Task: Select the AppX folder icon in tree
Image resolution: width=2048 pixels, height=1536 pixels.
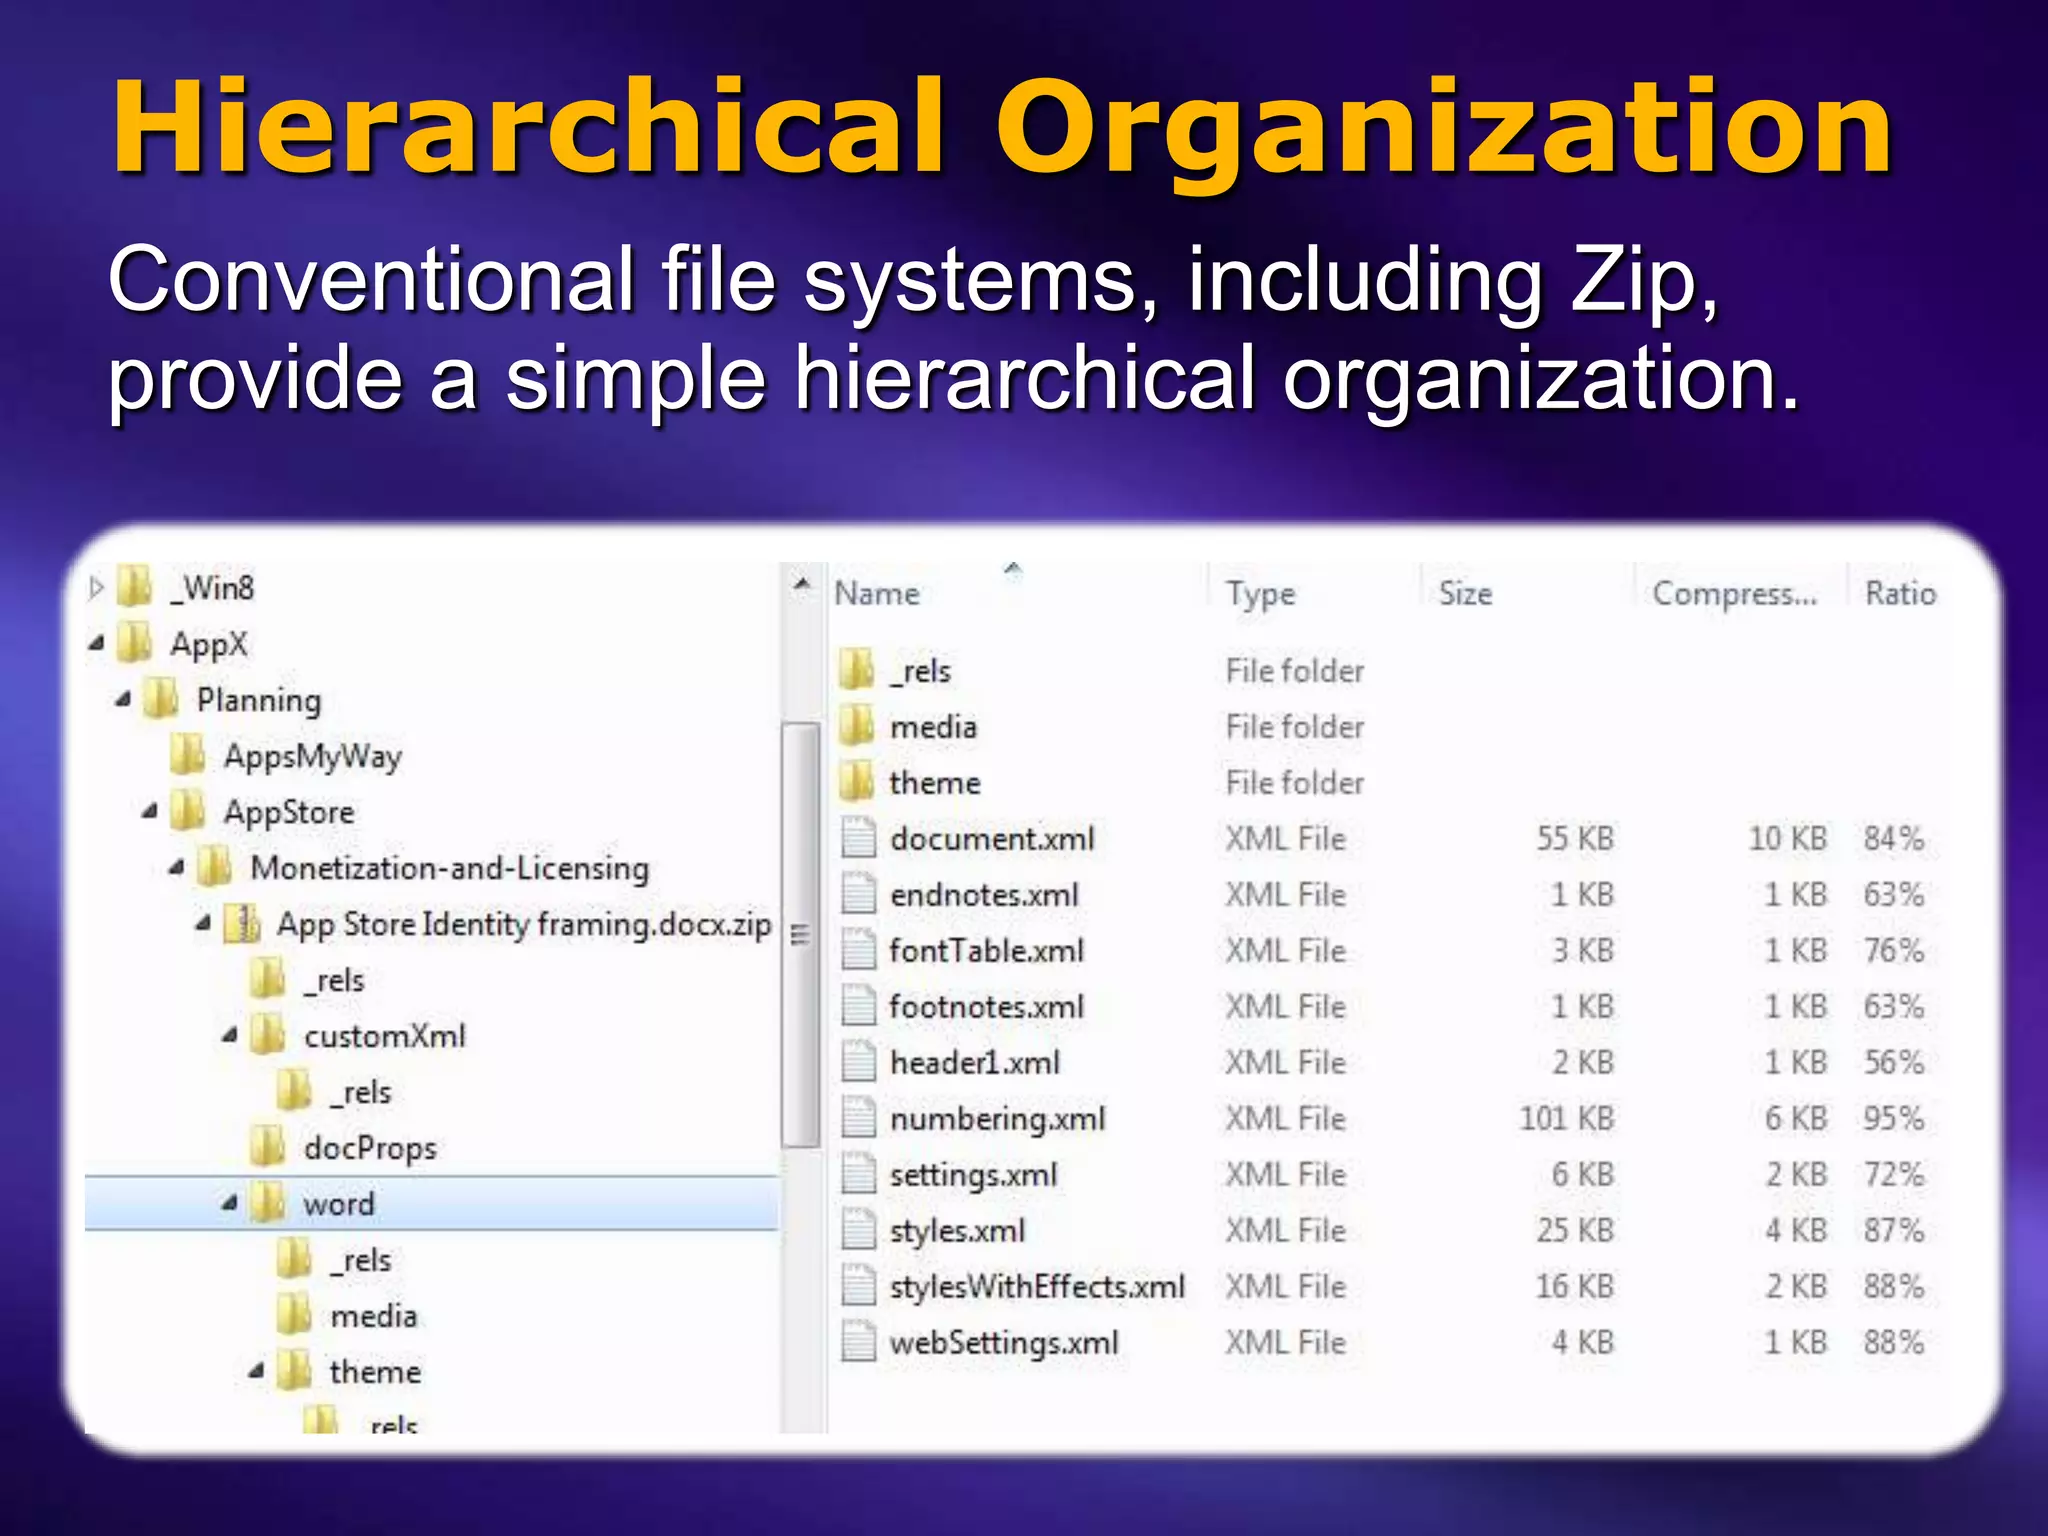Action: coord(134,643)
